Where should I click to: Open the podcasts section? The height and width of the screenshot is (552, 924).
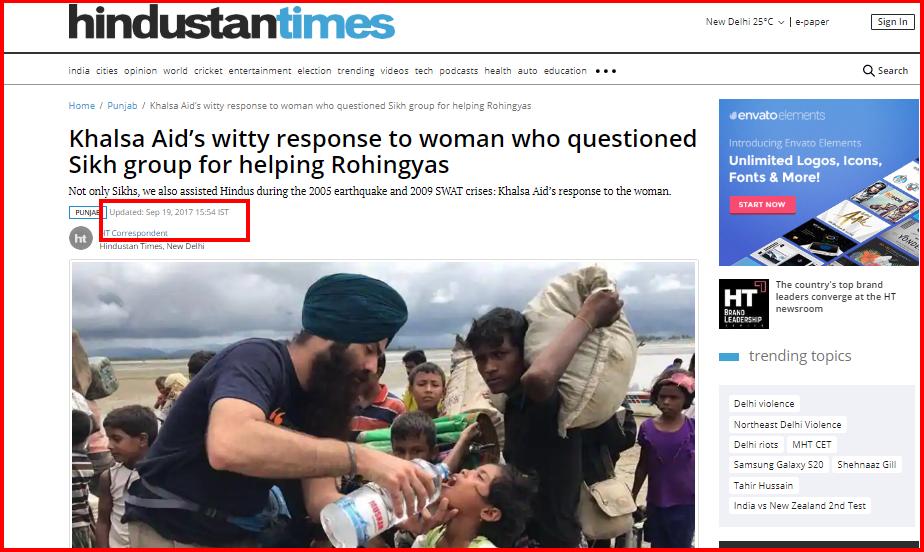(x=458, y=71)
